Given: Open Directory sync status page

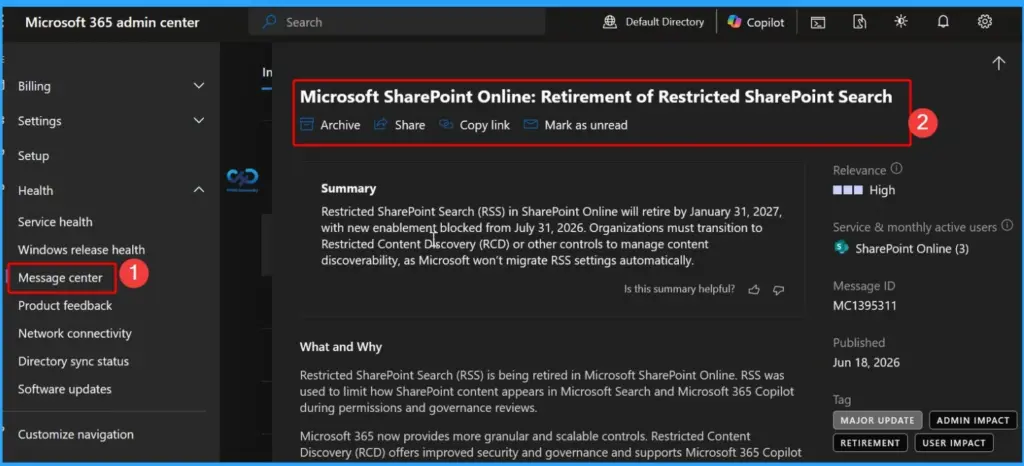Looking at the screenshot, I should coord(73,362).
